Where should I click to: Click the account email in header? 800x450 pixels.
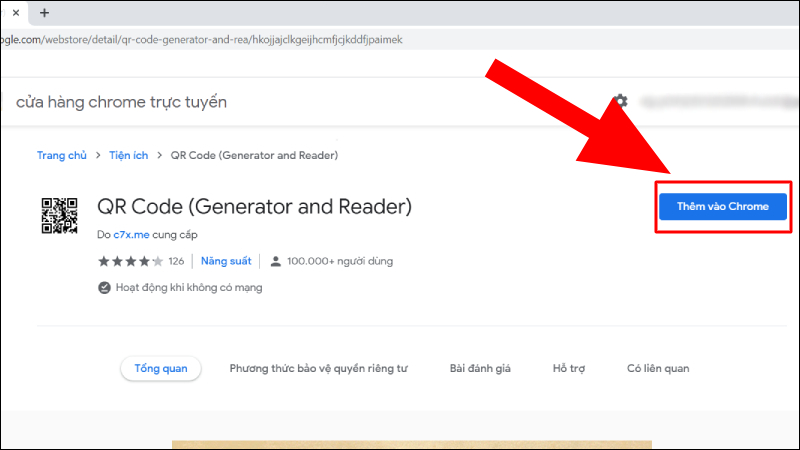point(715,101)
